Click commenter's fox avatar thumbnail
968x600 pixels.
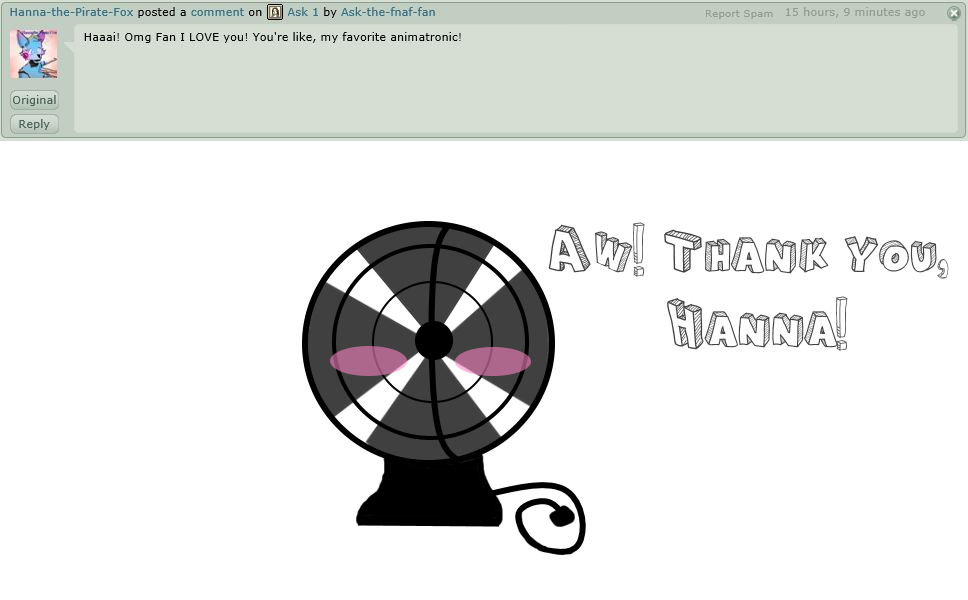(34, 54)
